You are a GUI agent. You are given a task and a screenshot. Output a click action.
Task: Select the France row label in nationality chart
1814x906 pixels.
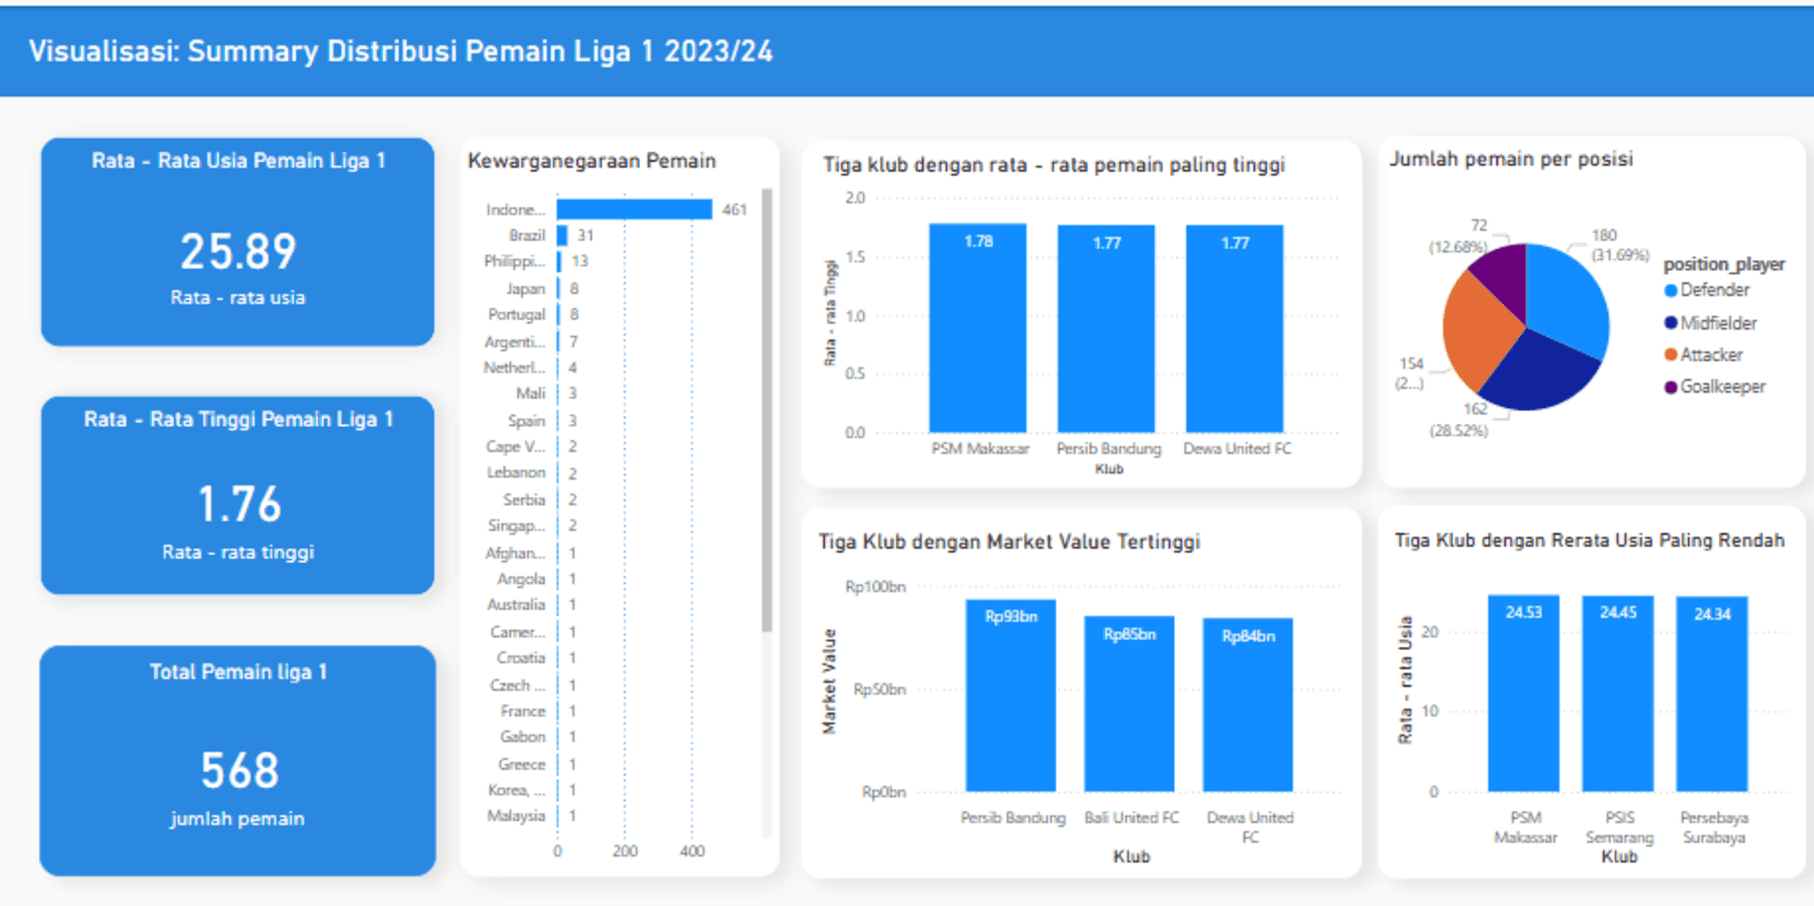pyautogui.click(x=523, y=711)
